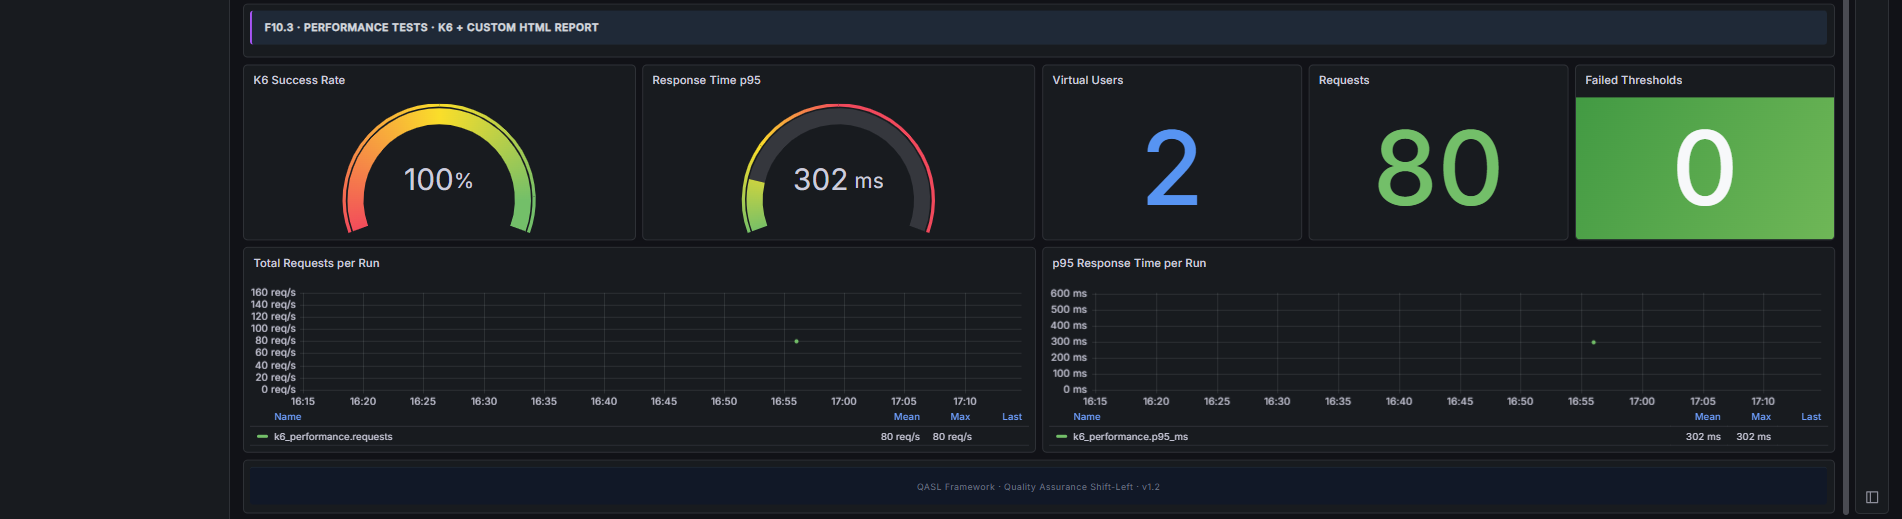
Task: Open the K6 Success Rate panel title
Action: click(x=299, y=80)
